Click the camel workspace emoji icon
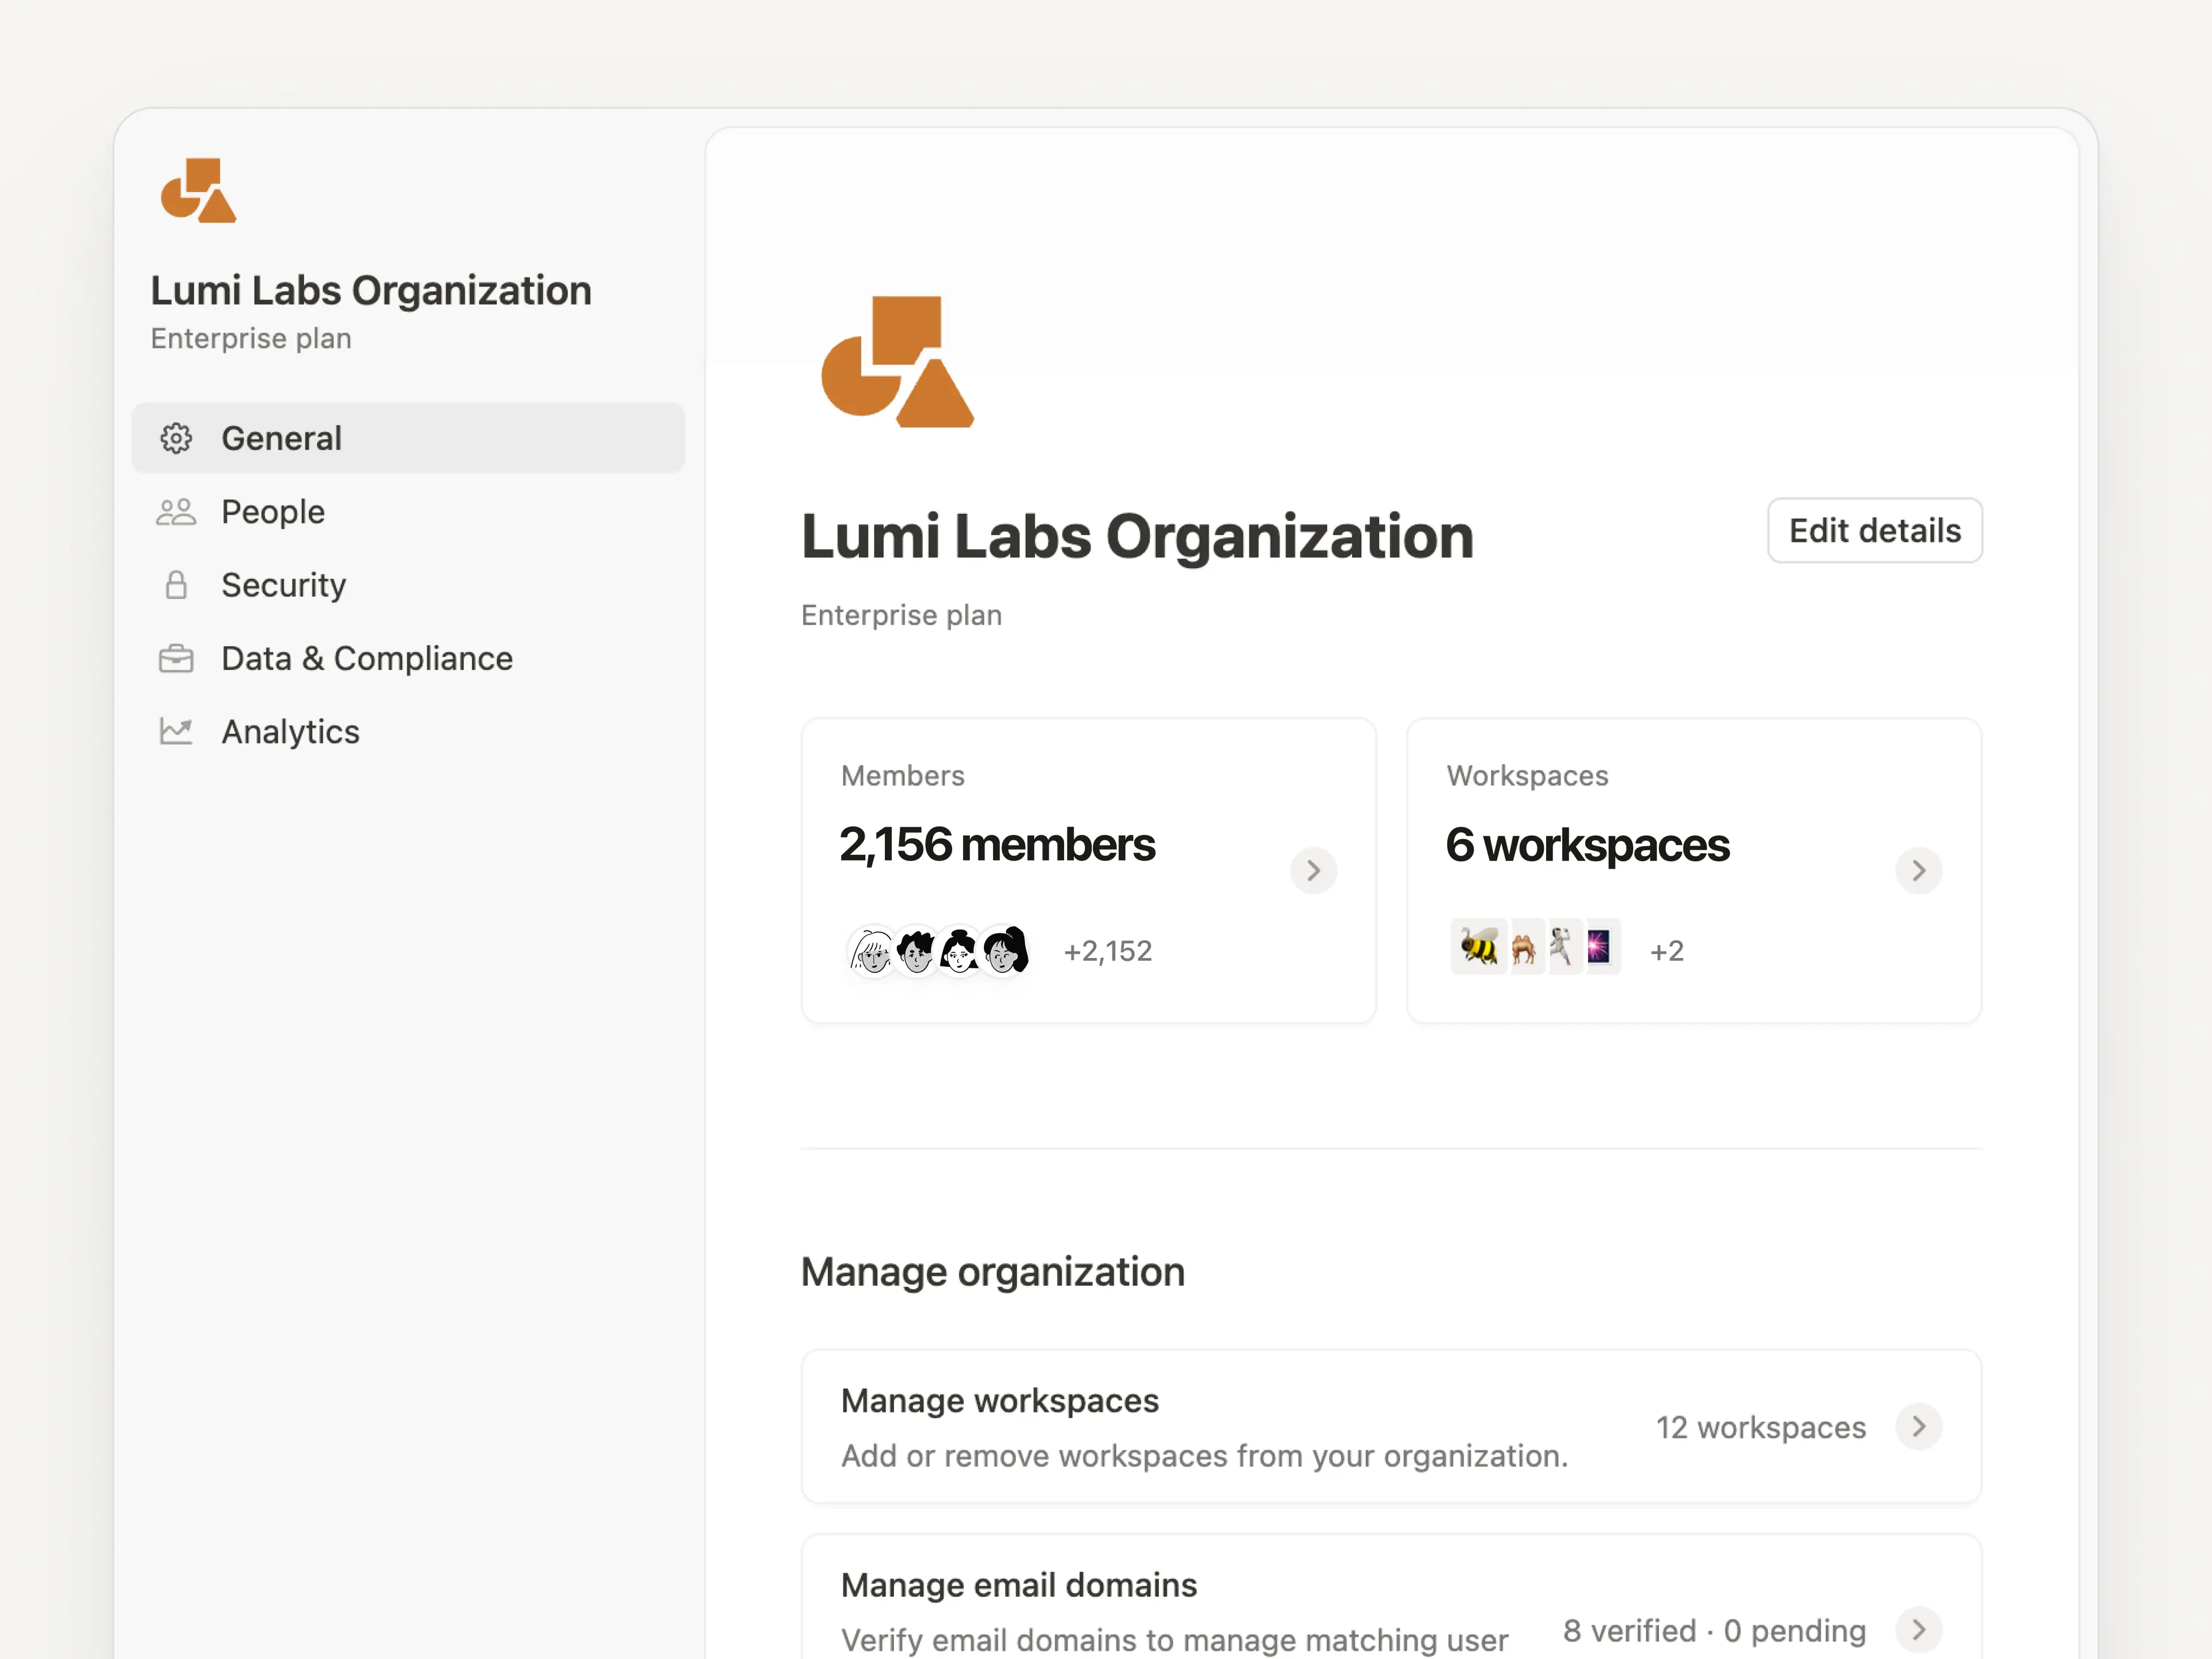The width and height of the screenshot is (2212, 1659). 1523,946
